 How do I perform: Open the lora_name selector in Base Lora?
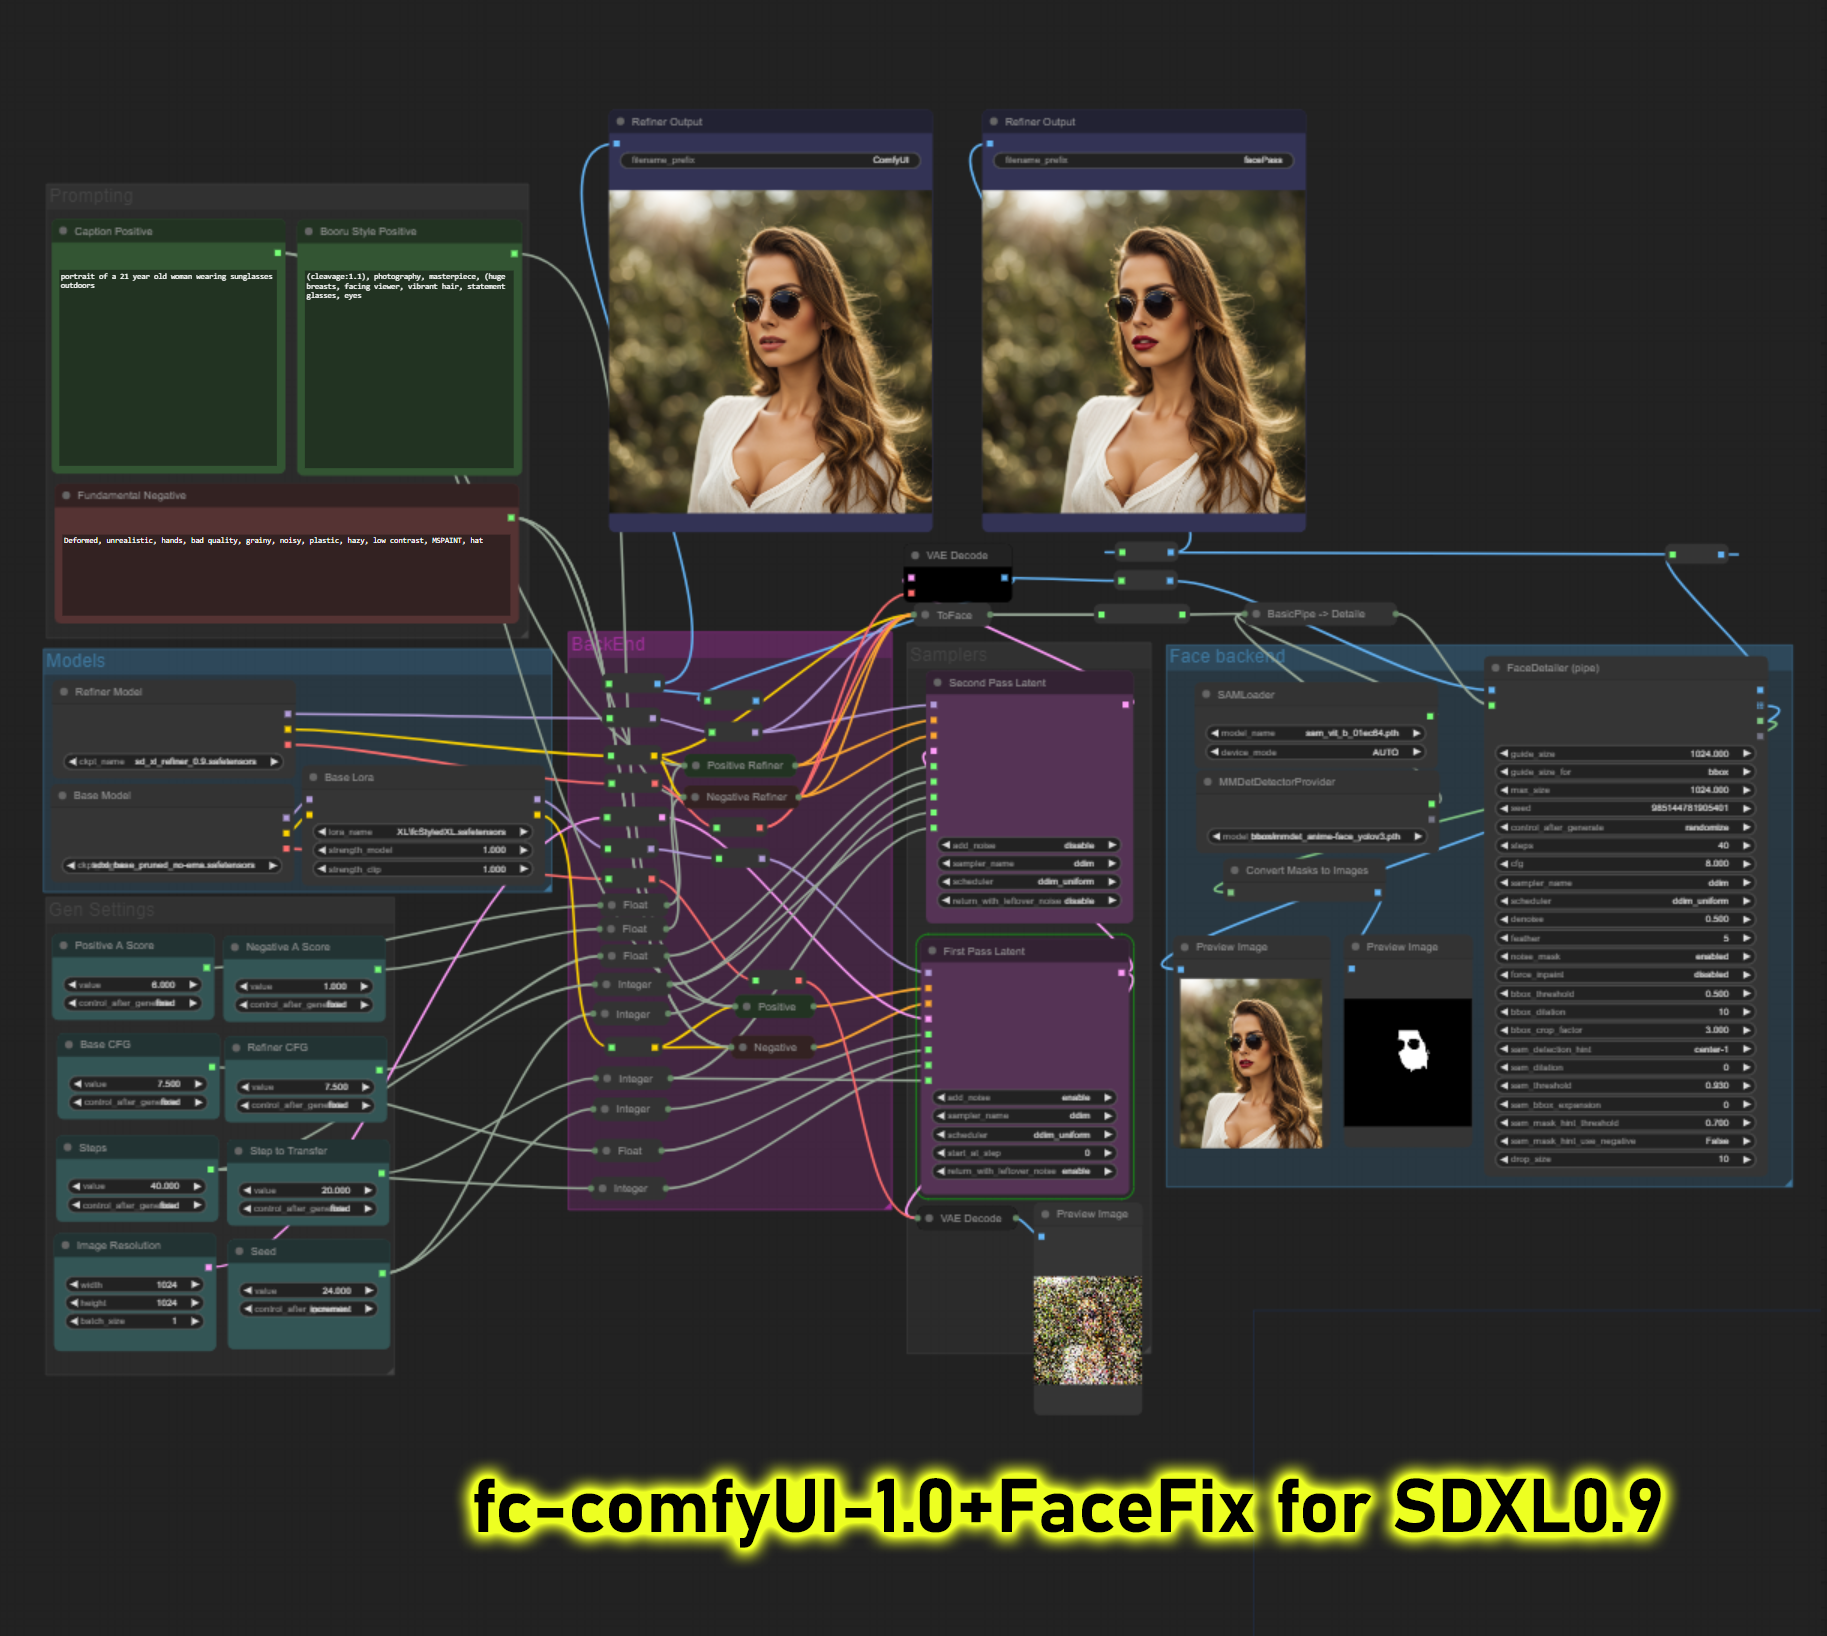pos(422,832)
